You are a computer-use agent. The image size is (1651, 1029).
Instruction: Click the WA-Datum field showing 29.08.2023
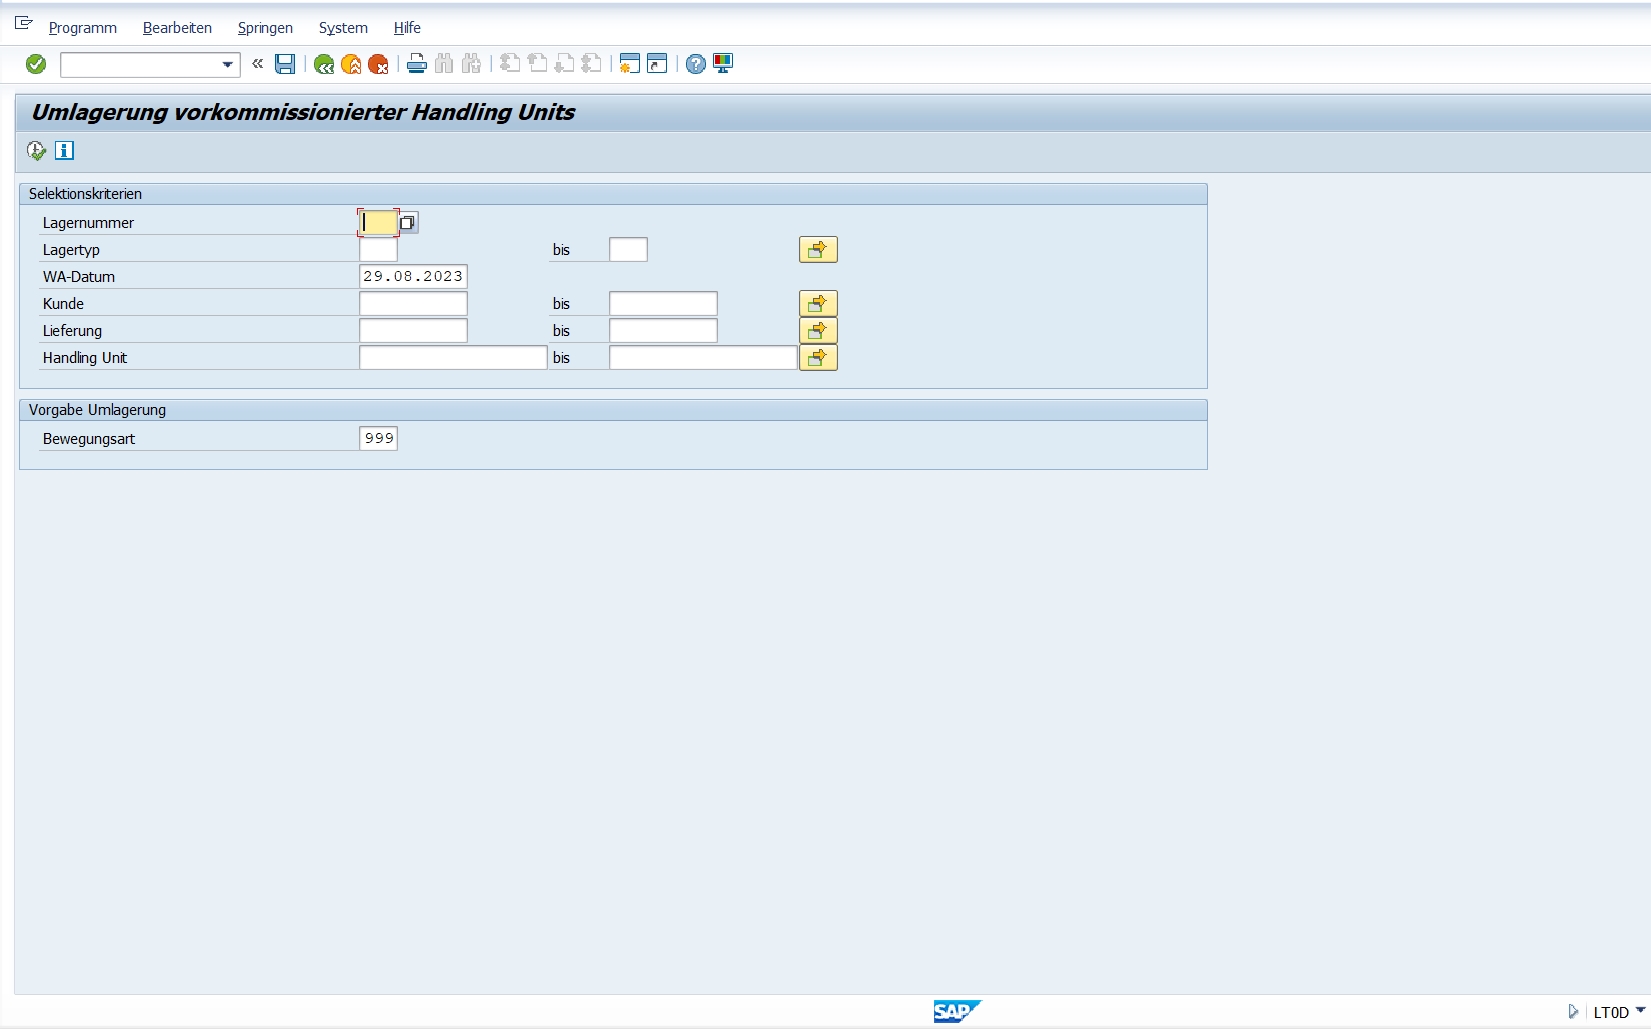coord(413,277)
